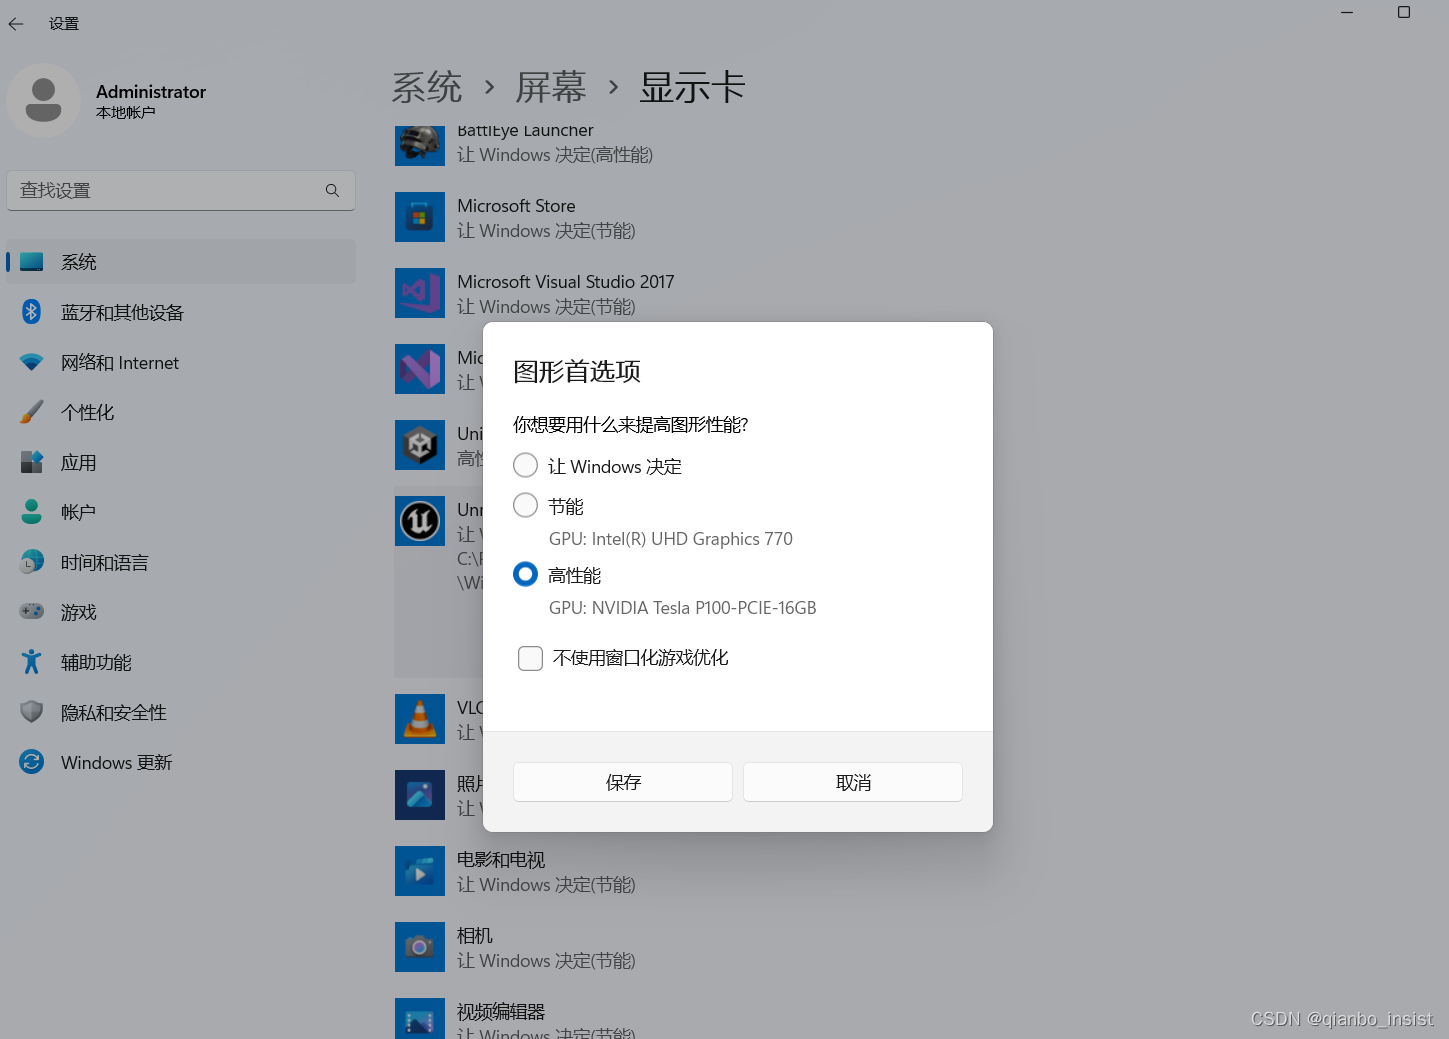
Task: Open 时间和语言 settings
Action: (181, 562)
